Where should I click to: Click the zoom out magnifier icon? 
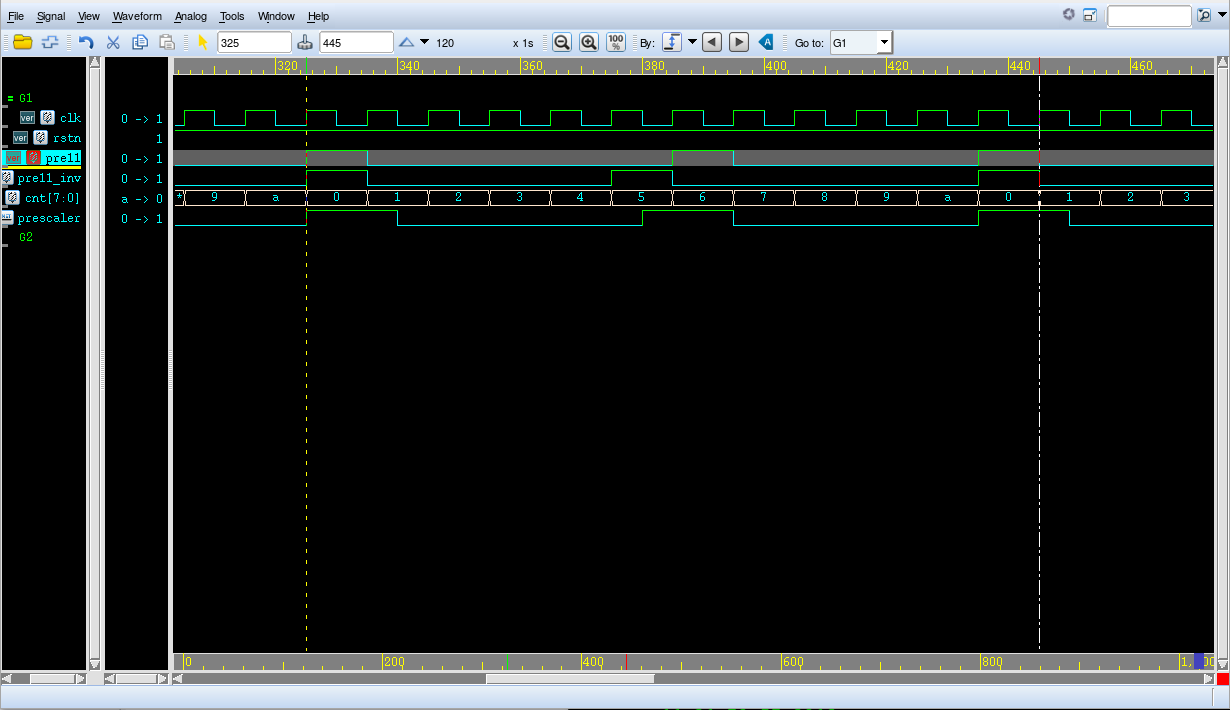coord(561,42)
